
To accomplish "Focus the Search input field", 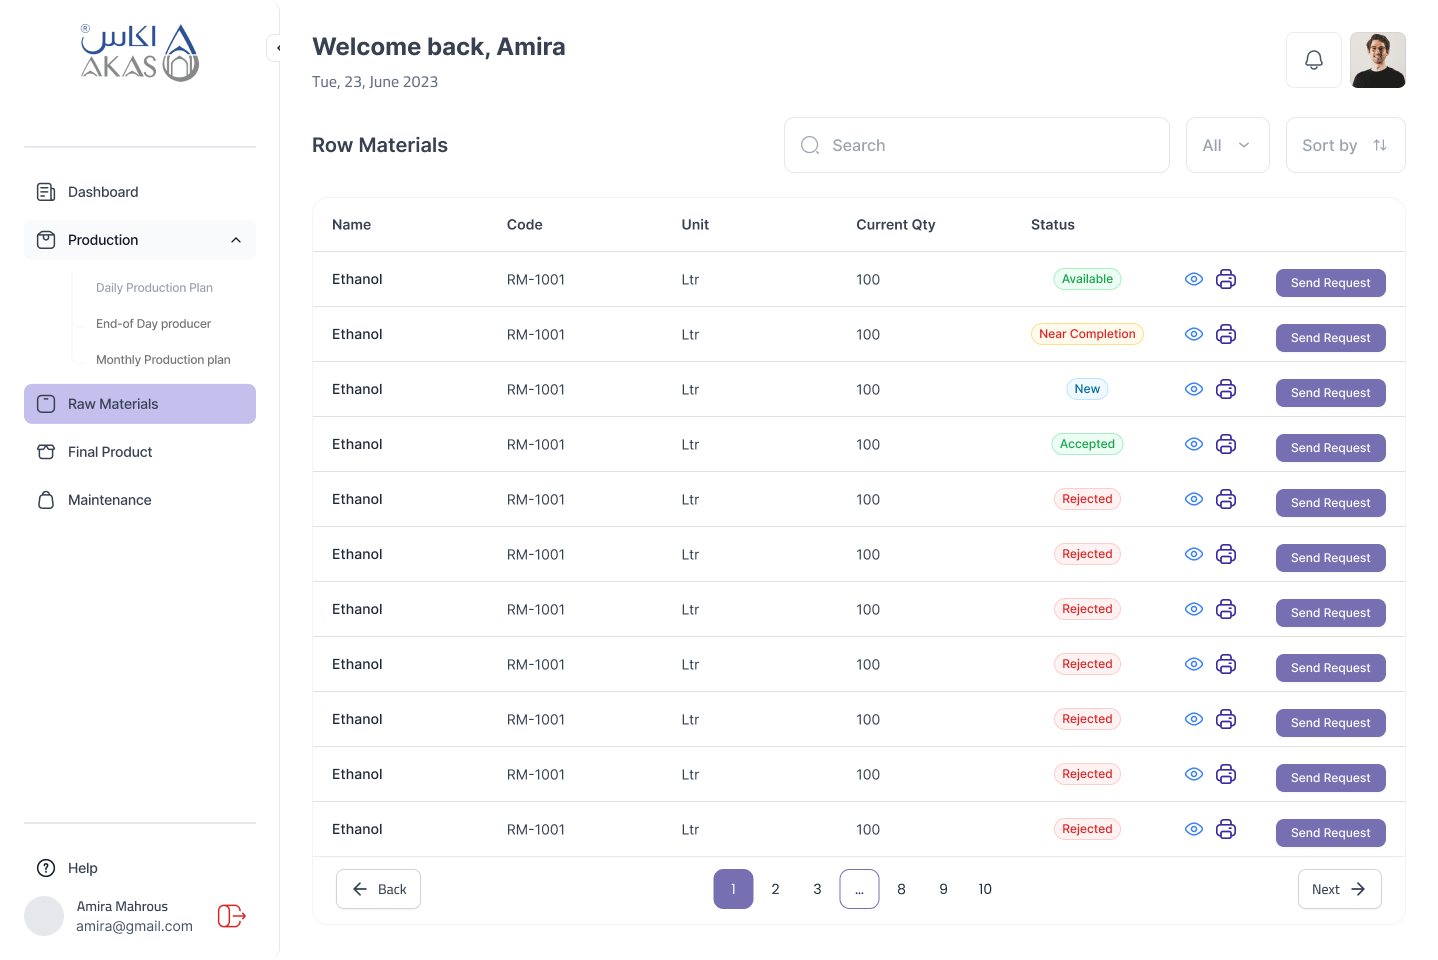I will [977, 145].
